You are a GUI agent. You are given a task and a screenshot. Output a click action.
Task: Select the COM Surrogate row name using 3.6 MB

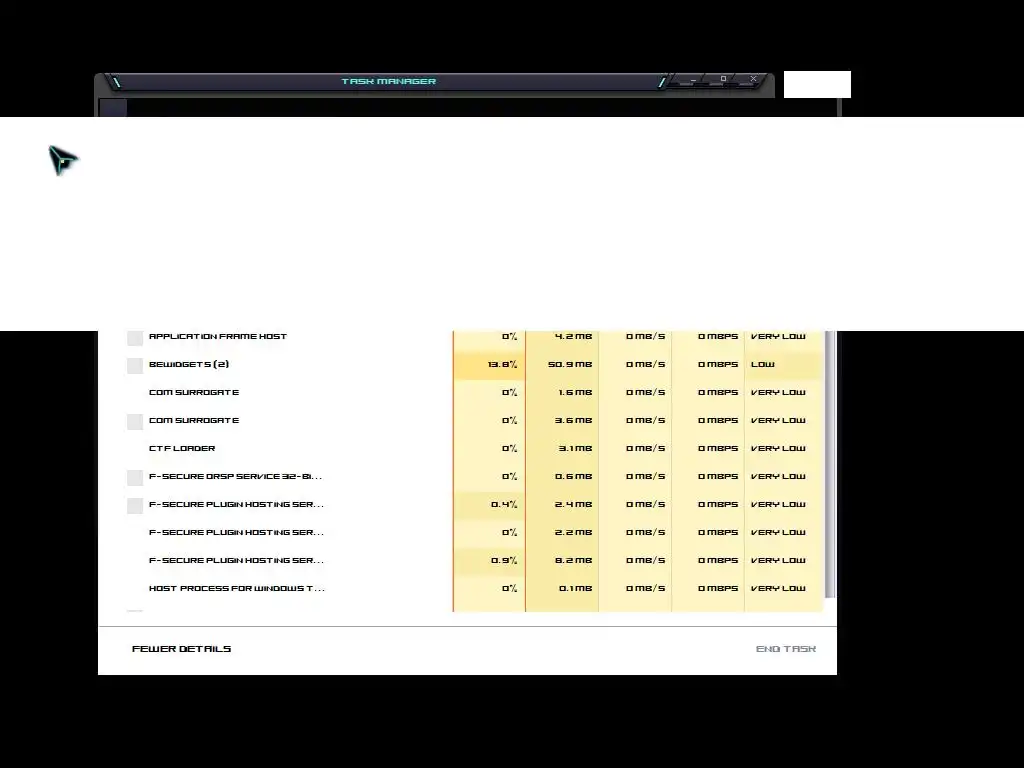pos(194,421)
